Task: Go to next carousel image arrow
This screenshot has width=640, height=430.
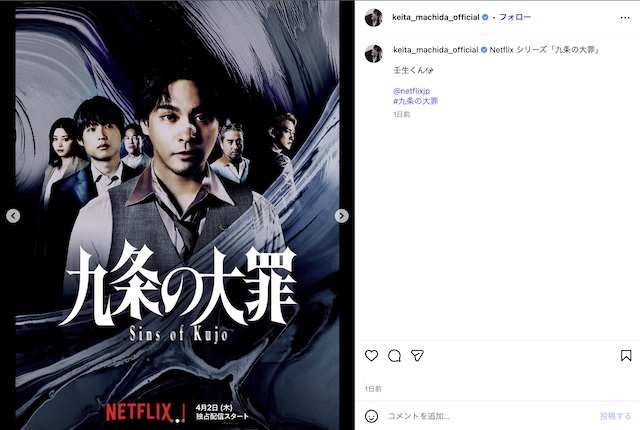Action: pos(341,216)
